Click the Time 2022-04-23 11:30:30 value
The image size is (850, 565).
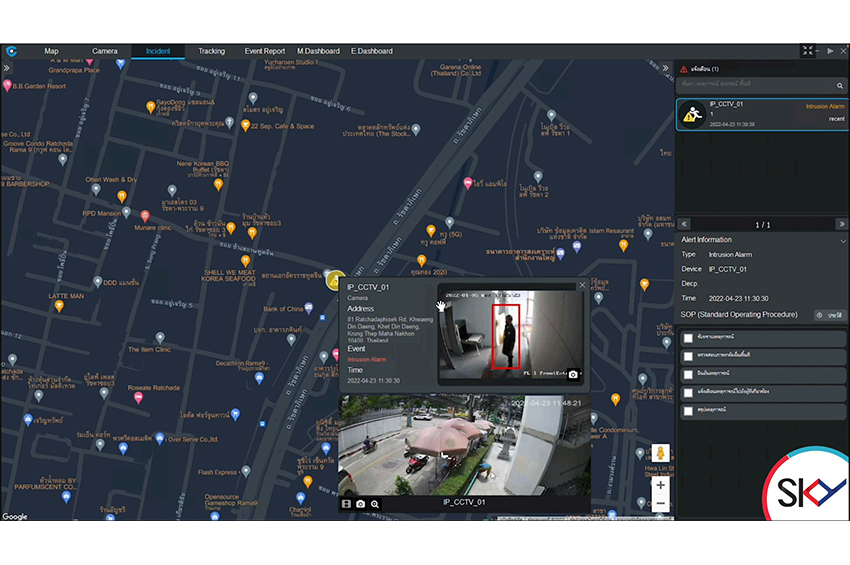pos(738,298)
